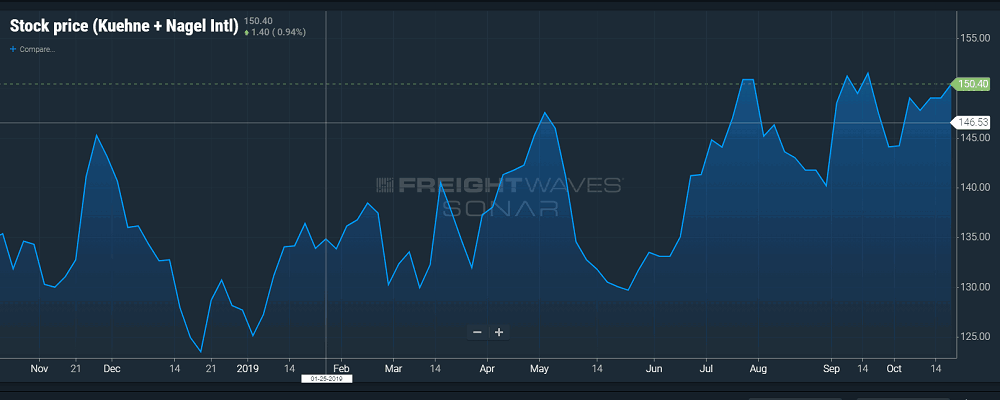The image size is (1000, 400).
Task: Open the Compare... option
Action: [x=33, y=49]
